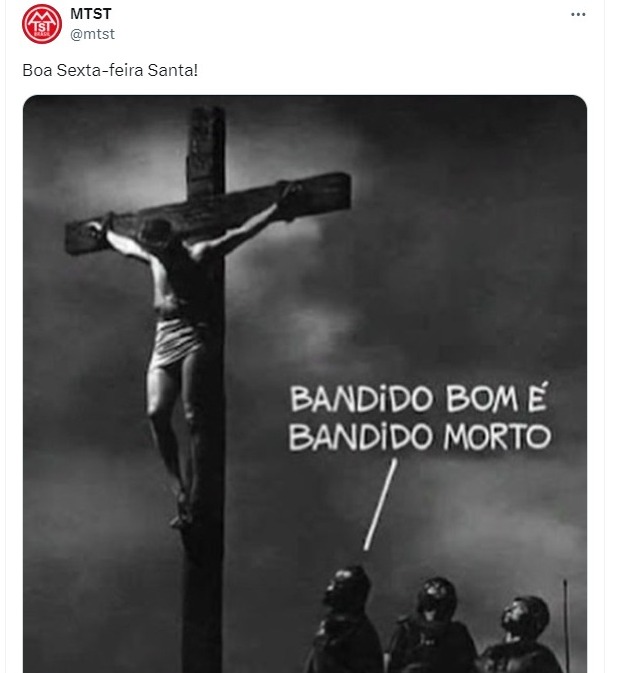Open the MTST profile avatar
The height and width of the screenshot is (673, 617).
[42, 24]
